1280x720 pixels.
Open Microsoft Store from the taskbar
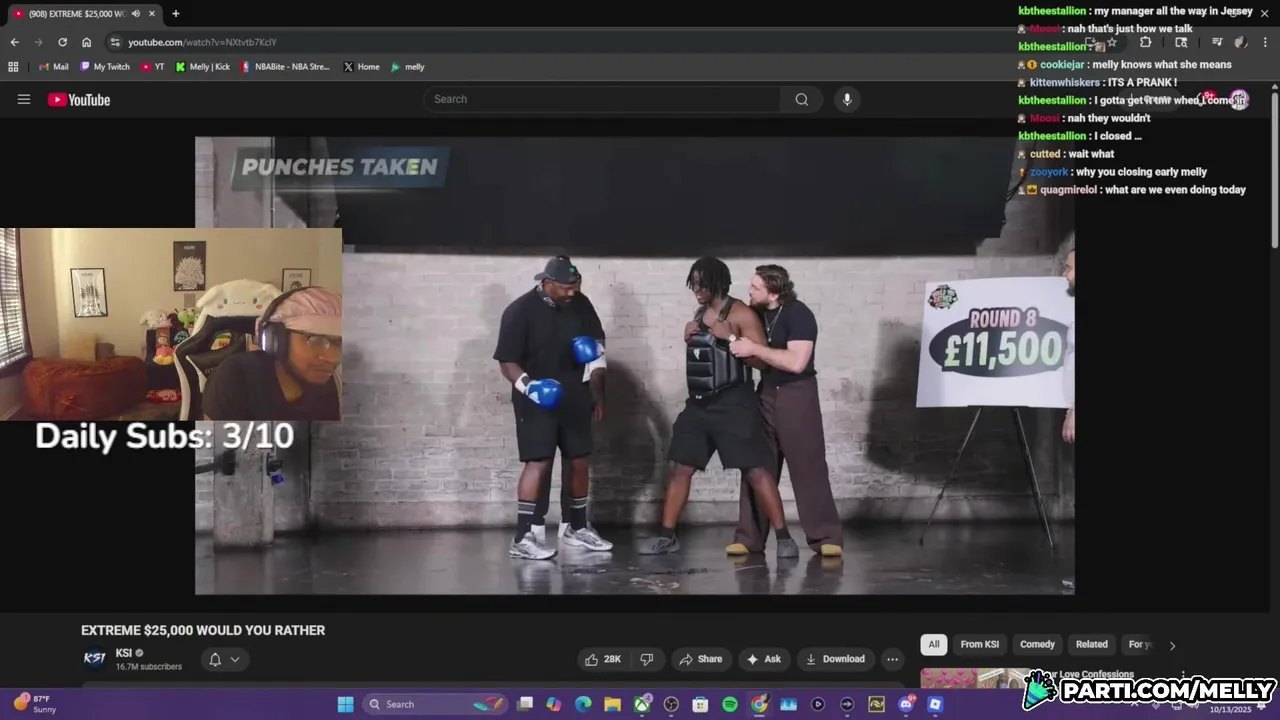click(x=700, y=704)
